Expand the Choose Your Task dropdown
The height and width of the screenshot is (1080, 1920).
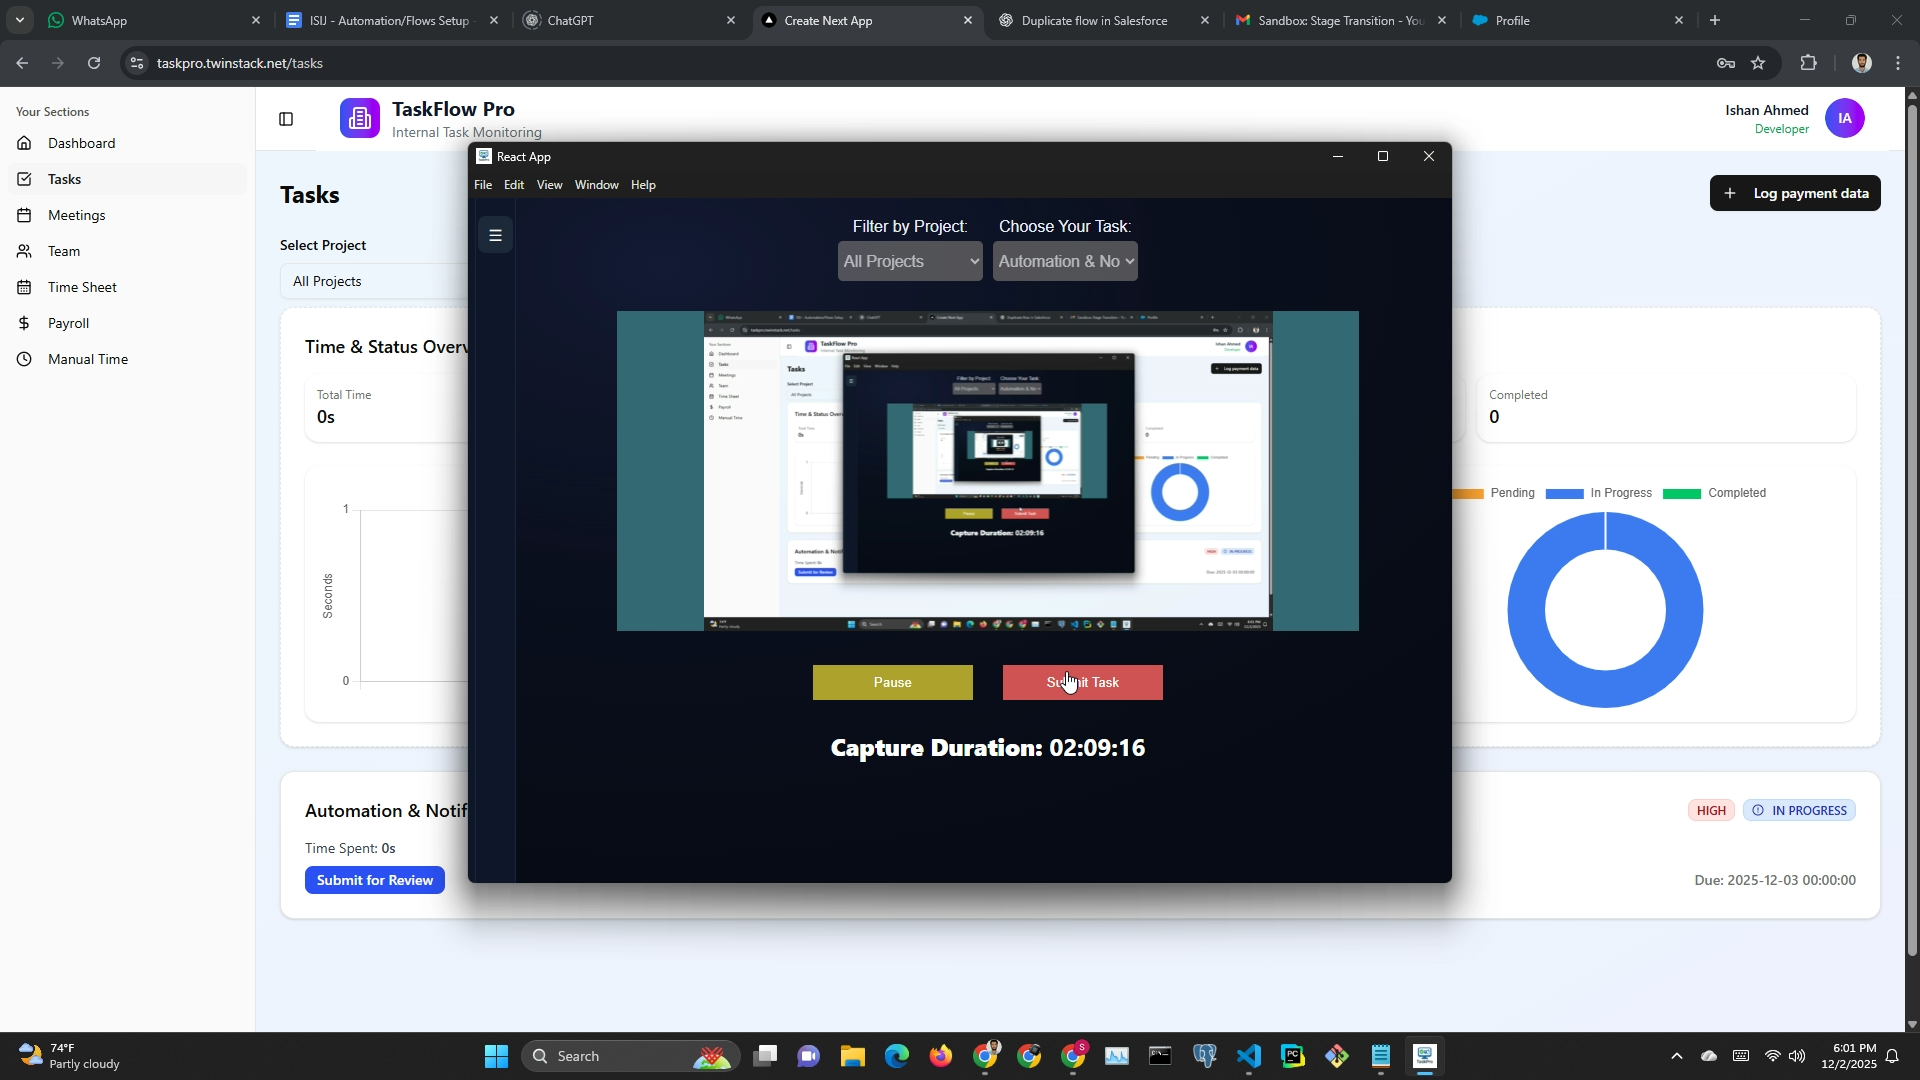(1064, 261)
